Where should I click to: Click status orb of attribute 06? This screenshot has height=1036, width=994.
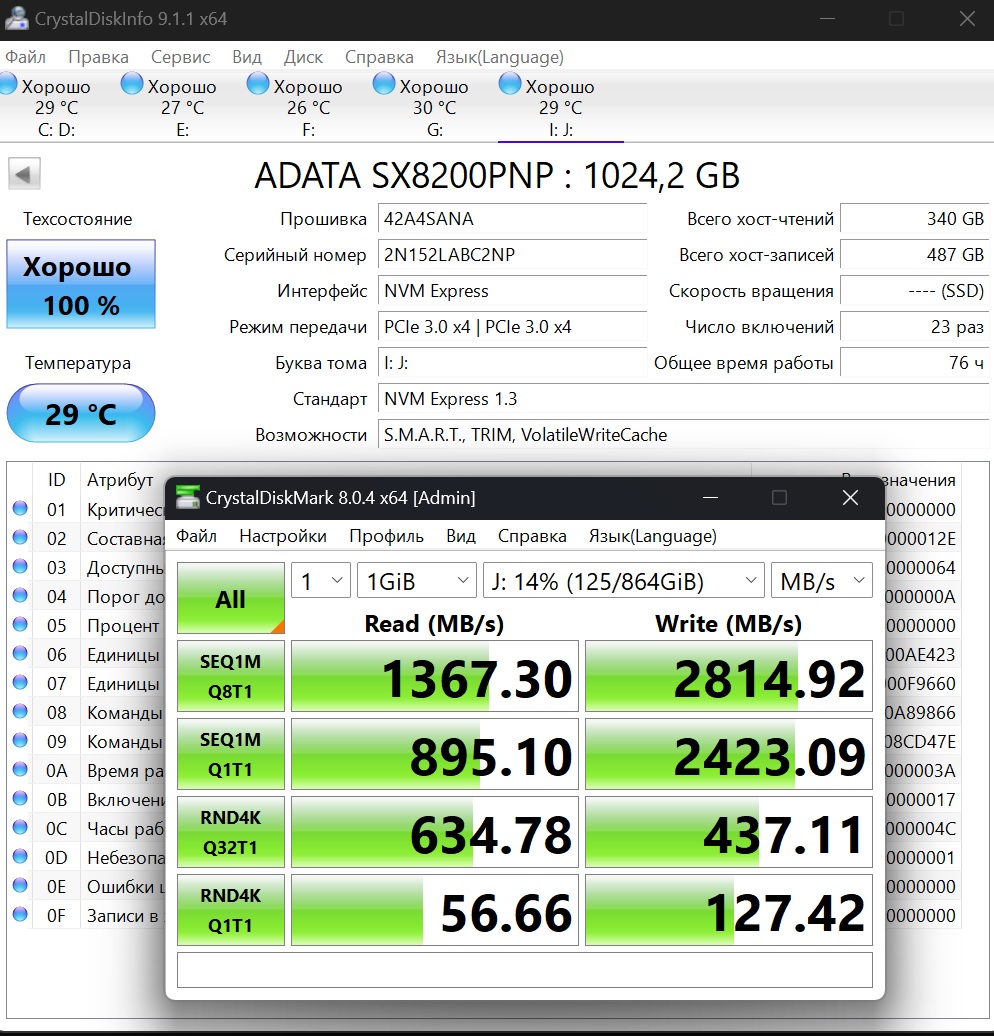click(20, 653)
